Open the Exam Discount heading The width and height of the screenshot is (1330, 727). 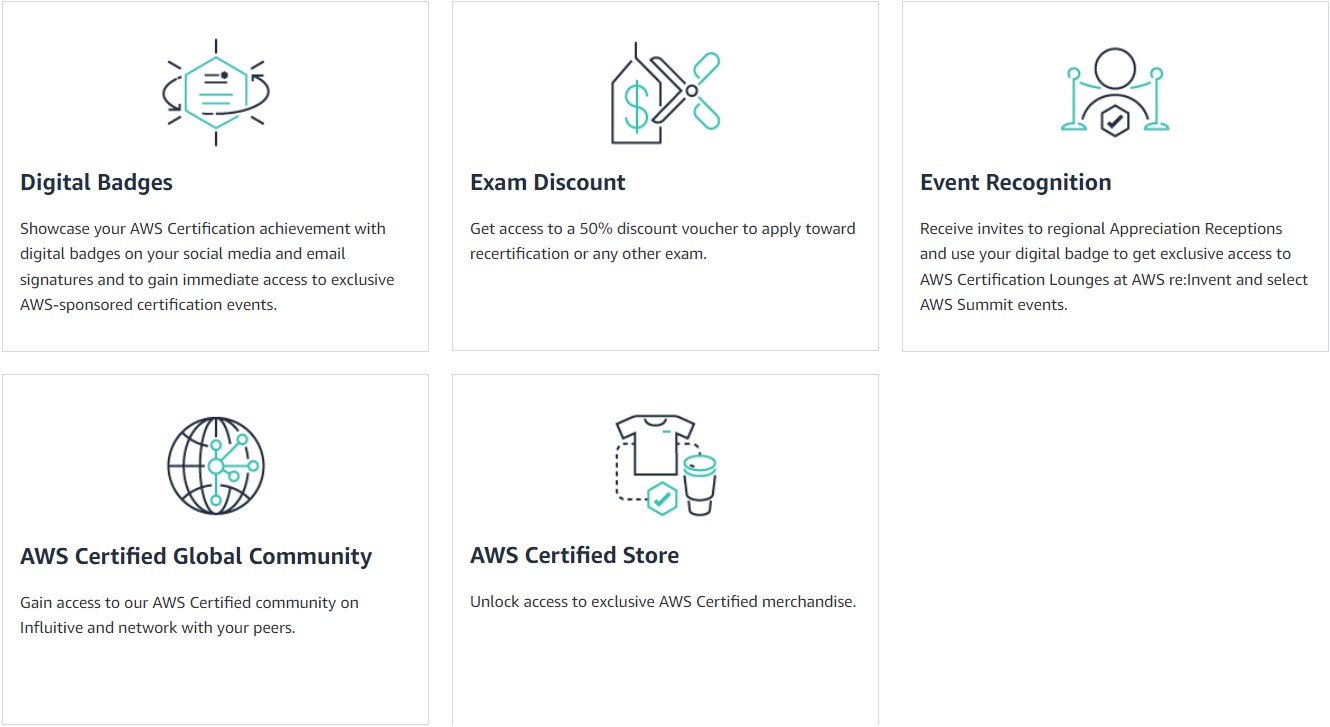pos(548,182)
